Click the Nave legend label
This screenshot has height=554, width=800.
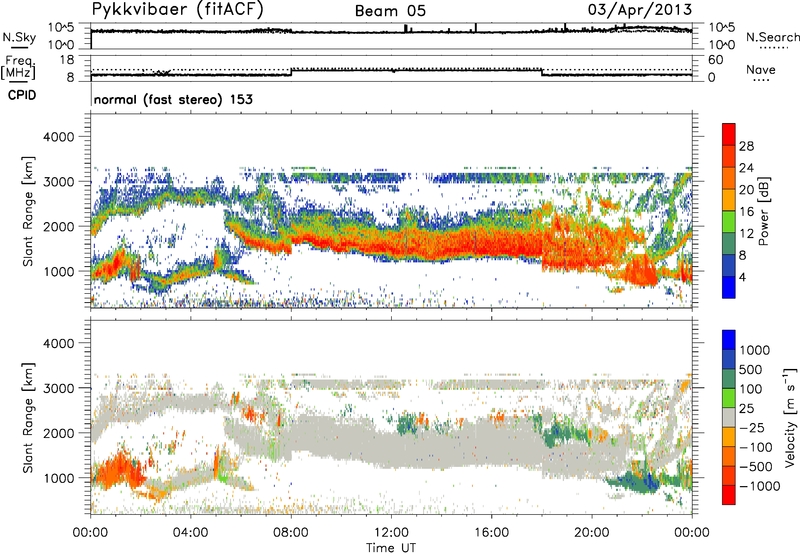pos(761,69)
